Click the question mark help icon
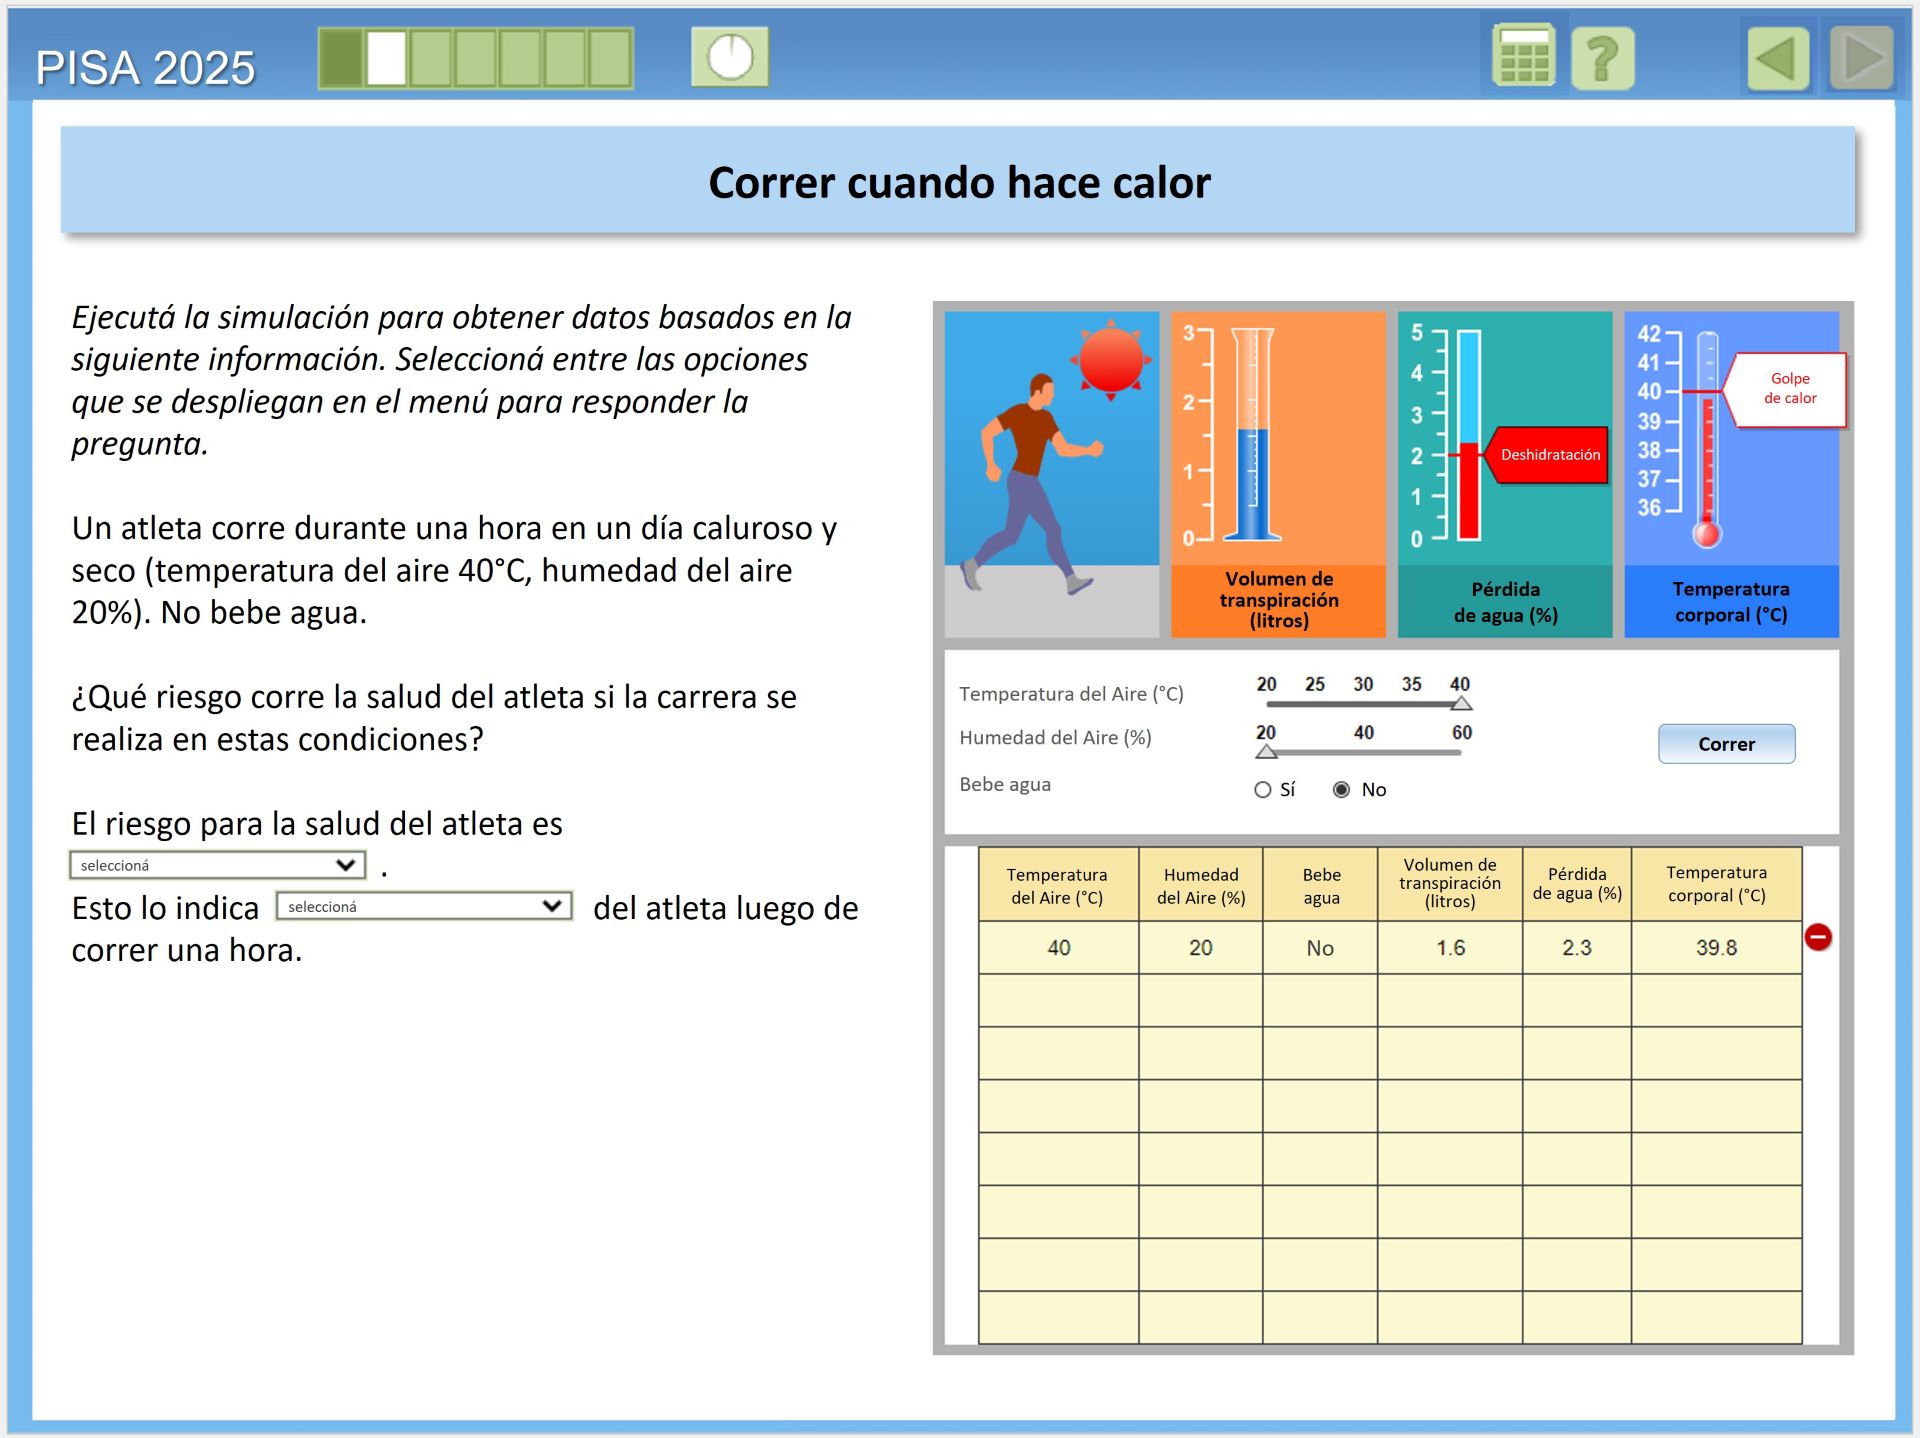This screenshot has height=1438, width=1920. 1602,58
